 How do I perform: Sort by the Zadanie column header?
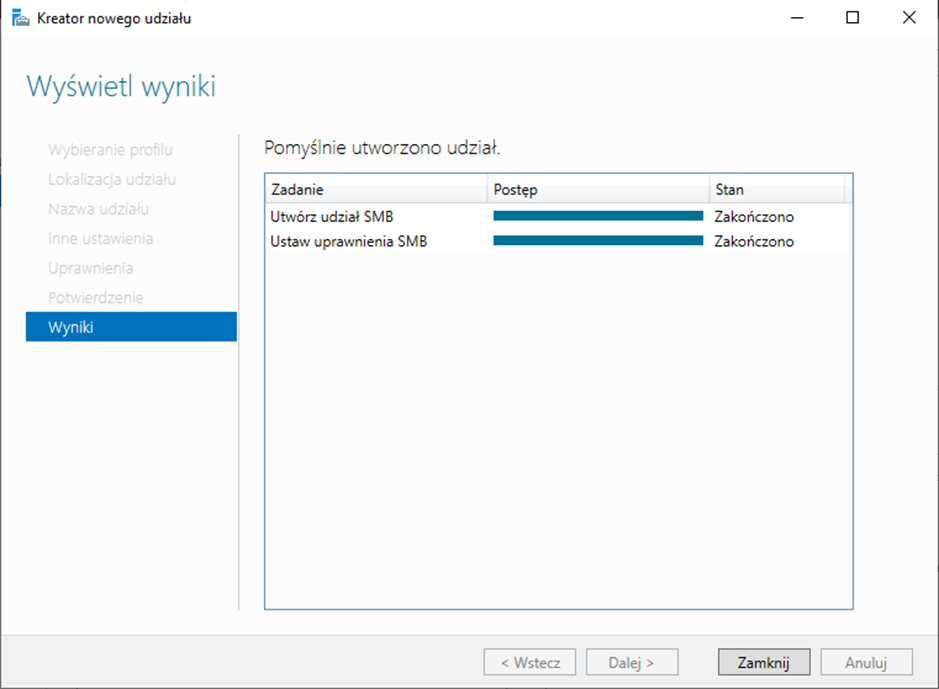[376, 190]
